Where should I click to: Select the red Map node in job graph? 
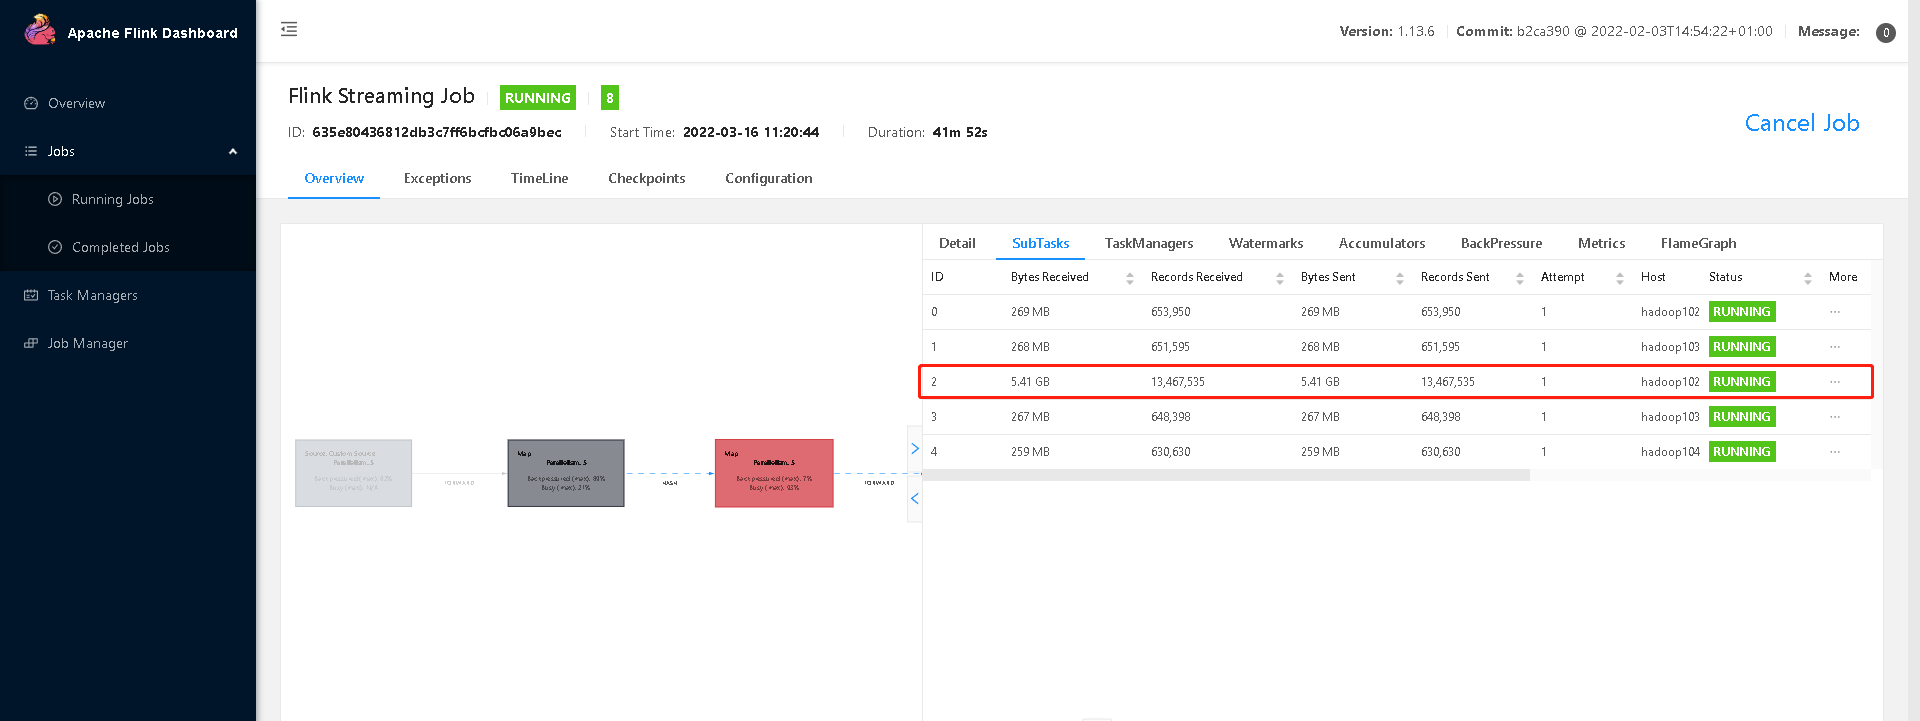point(774,473)
